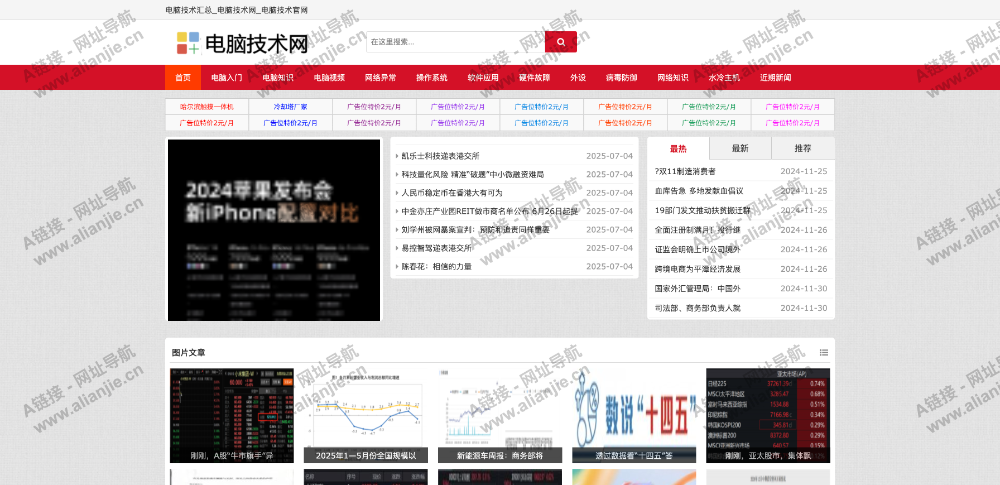The width and height of the screenshot is (1000, 485).
Task: Open hot article 司法部、商务部负责人就
Action: (697, 308)
